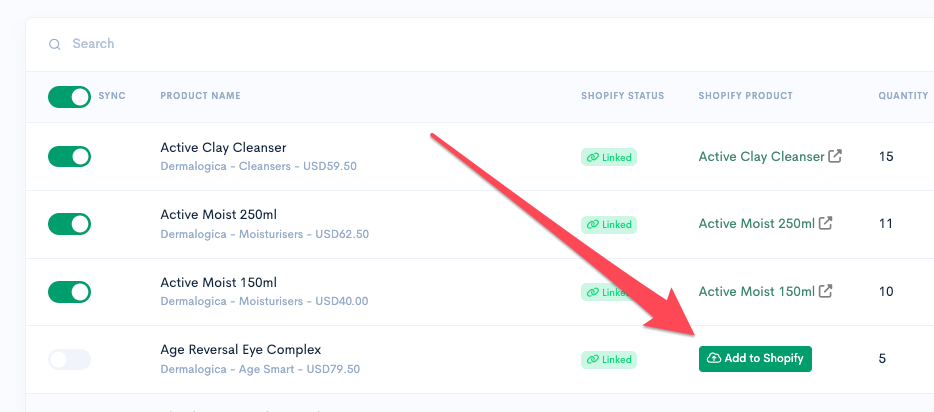Viewport: 934px width, 412px height.
Task: Toggle the master Sync switch in header
Action: tap(69, 97)
